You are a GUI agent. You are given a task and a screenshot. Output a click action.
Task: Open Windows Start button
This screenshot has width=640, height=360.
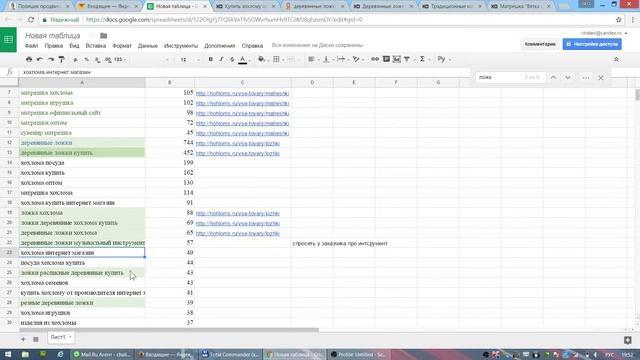(x=8, y=354)
